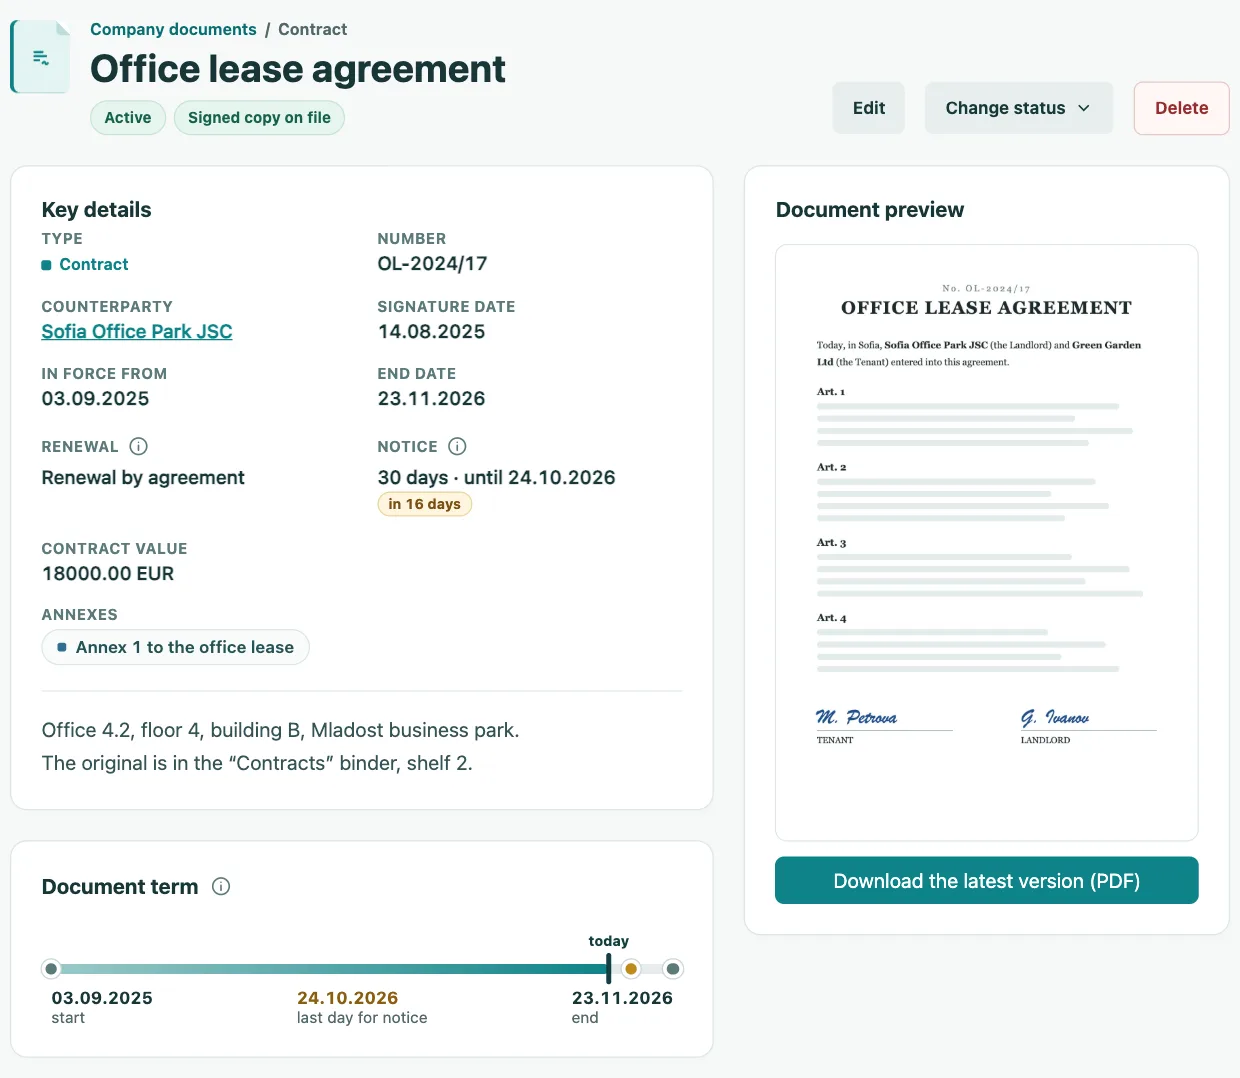Viewport: 1240px width, 1078px height.
Task: Delete the office lease agreement
Action: [x=1181, y=108]
